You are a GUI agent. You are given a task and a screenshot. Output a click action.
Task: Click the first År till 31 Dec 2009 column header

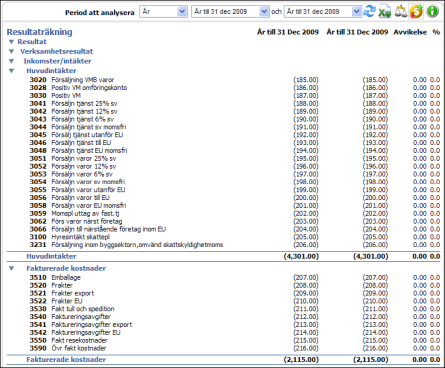coord(288,32)
